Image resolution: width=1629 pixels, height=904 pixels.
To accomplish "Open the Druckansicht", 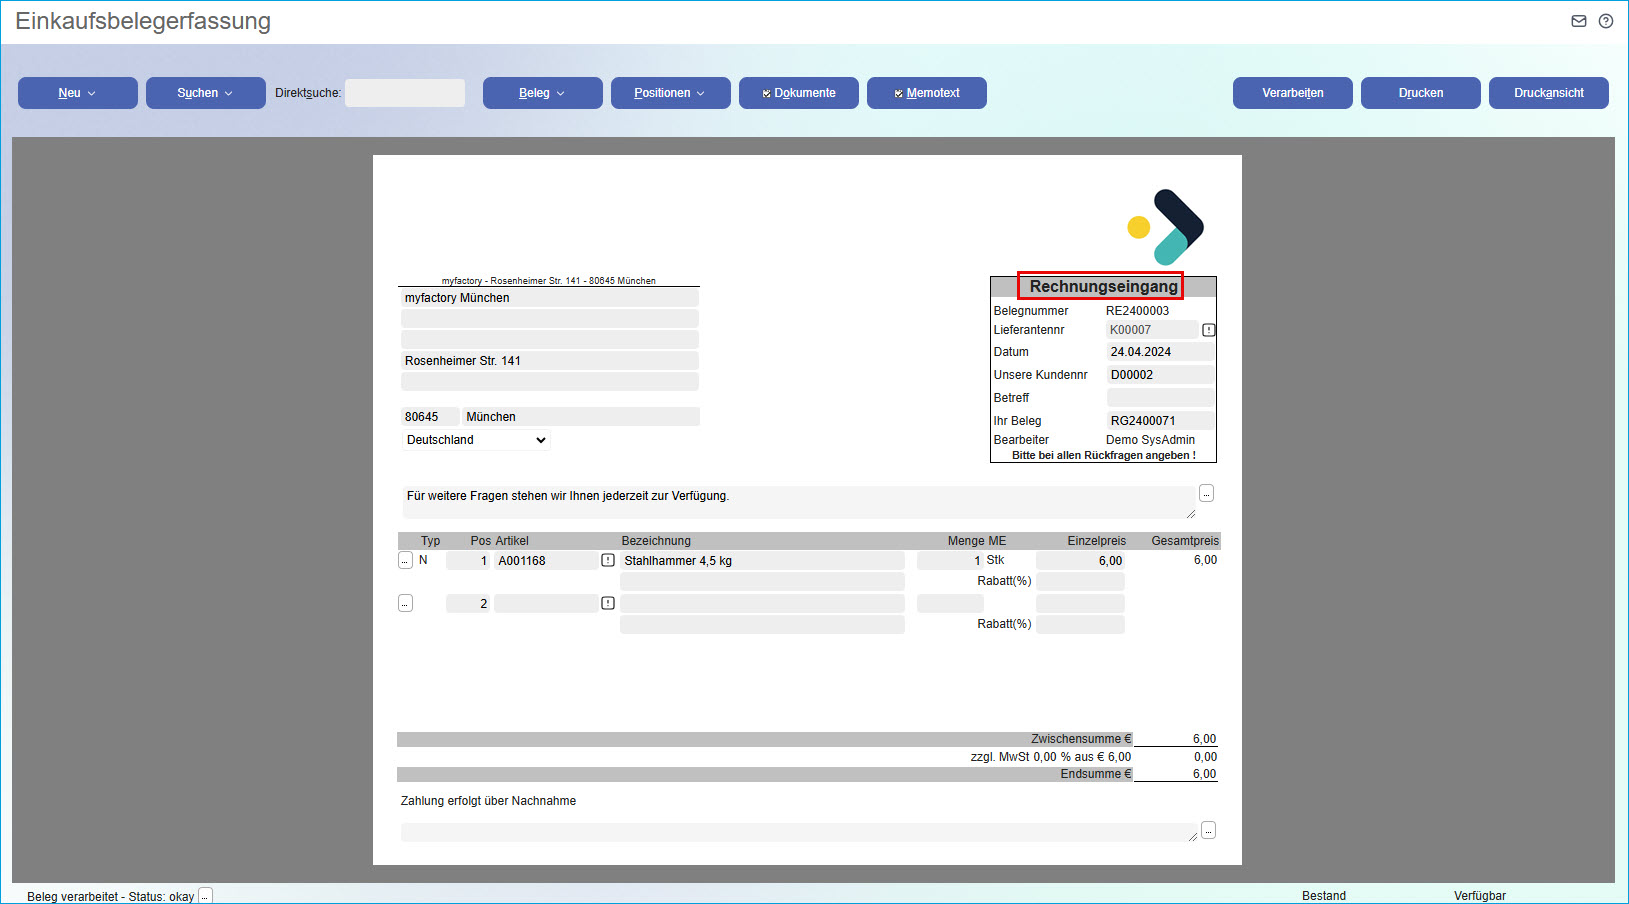I will click(1549, 93).
